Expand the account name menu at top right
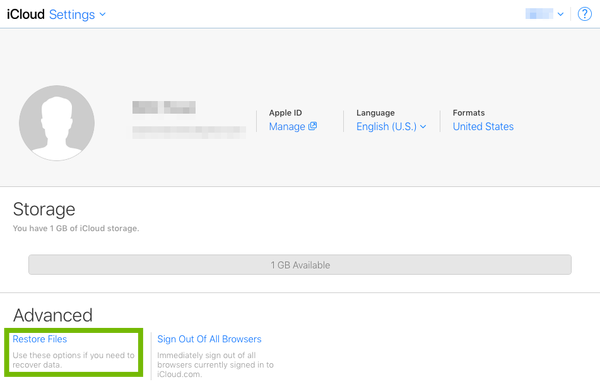The image size is (600, 384). [x=545, y=14]
